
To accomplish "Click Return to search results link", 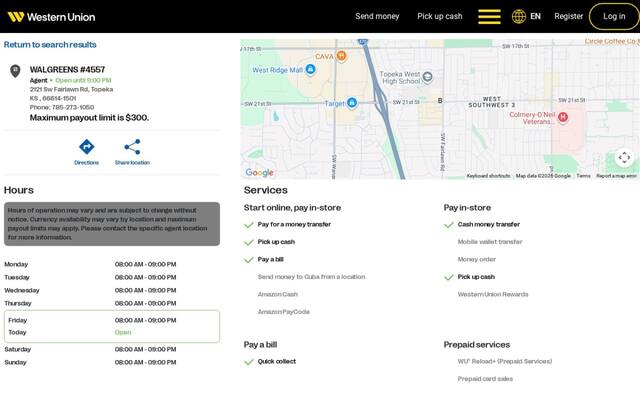I will coord(50,44).
